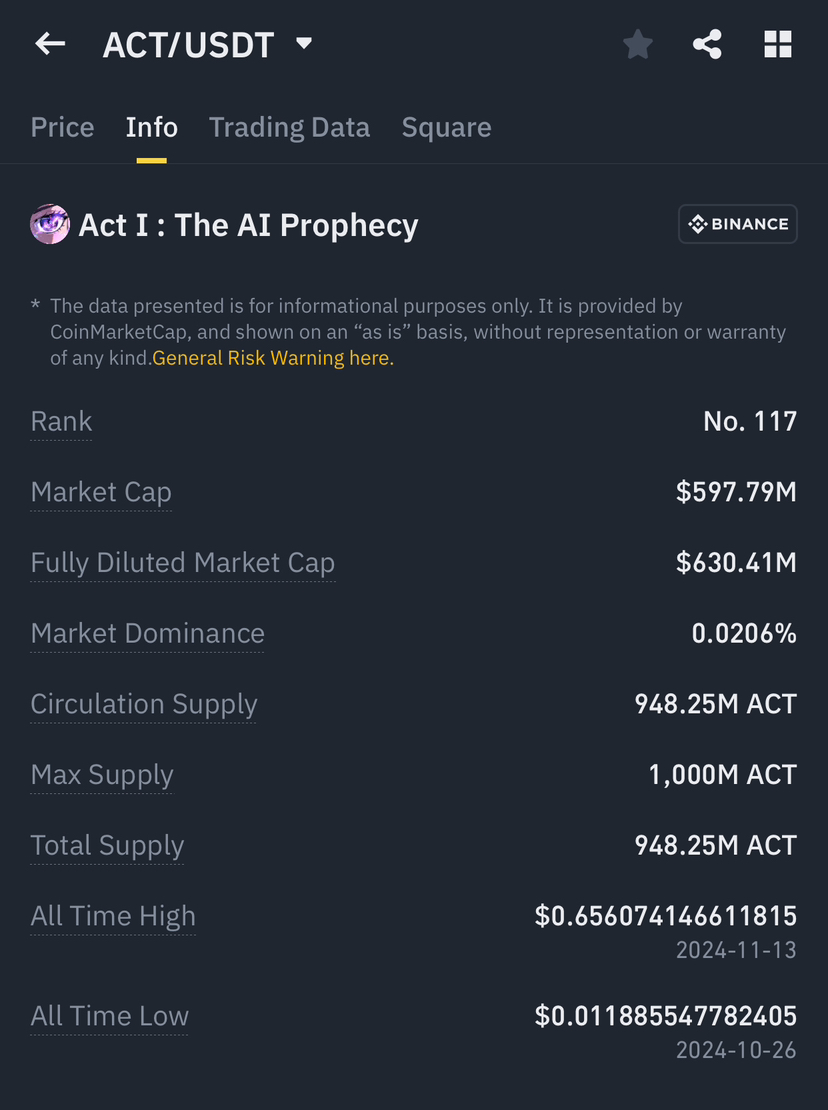Tap the All Time High label

point(113,916)
